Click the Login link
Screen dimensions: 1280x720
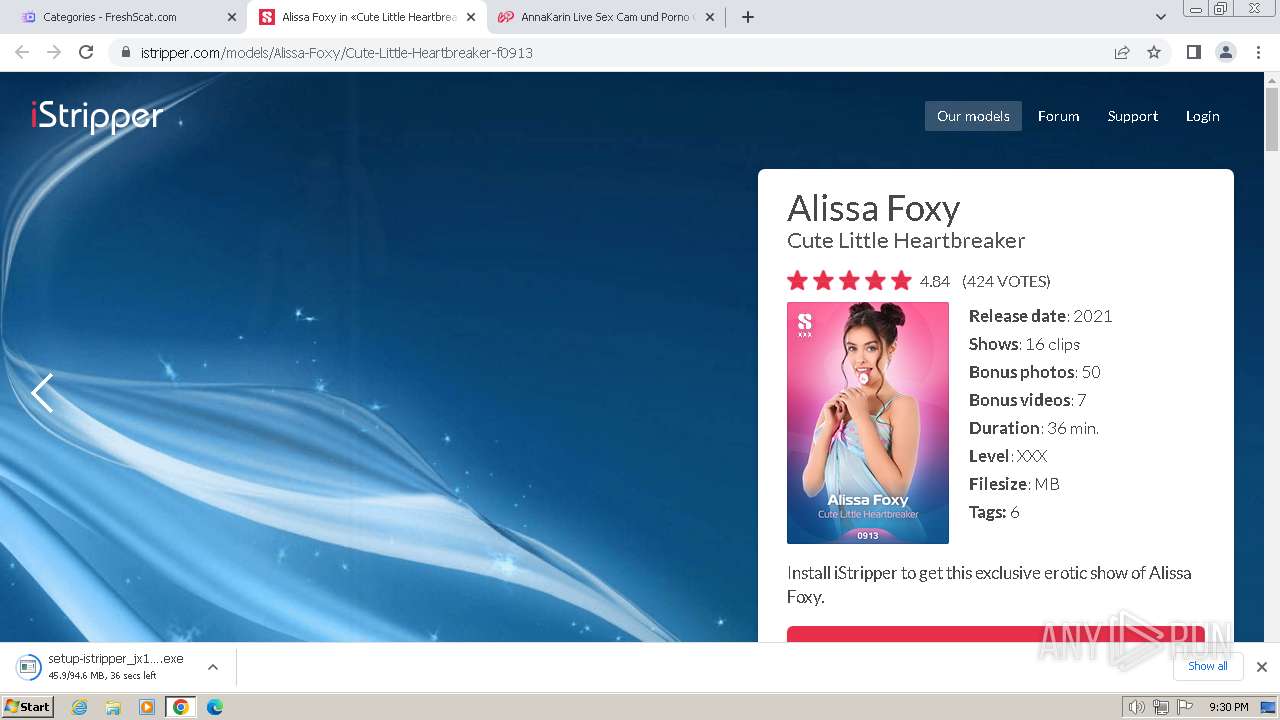[1202, 116]
